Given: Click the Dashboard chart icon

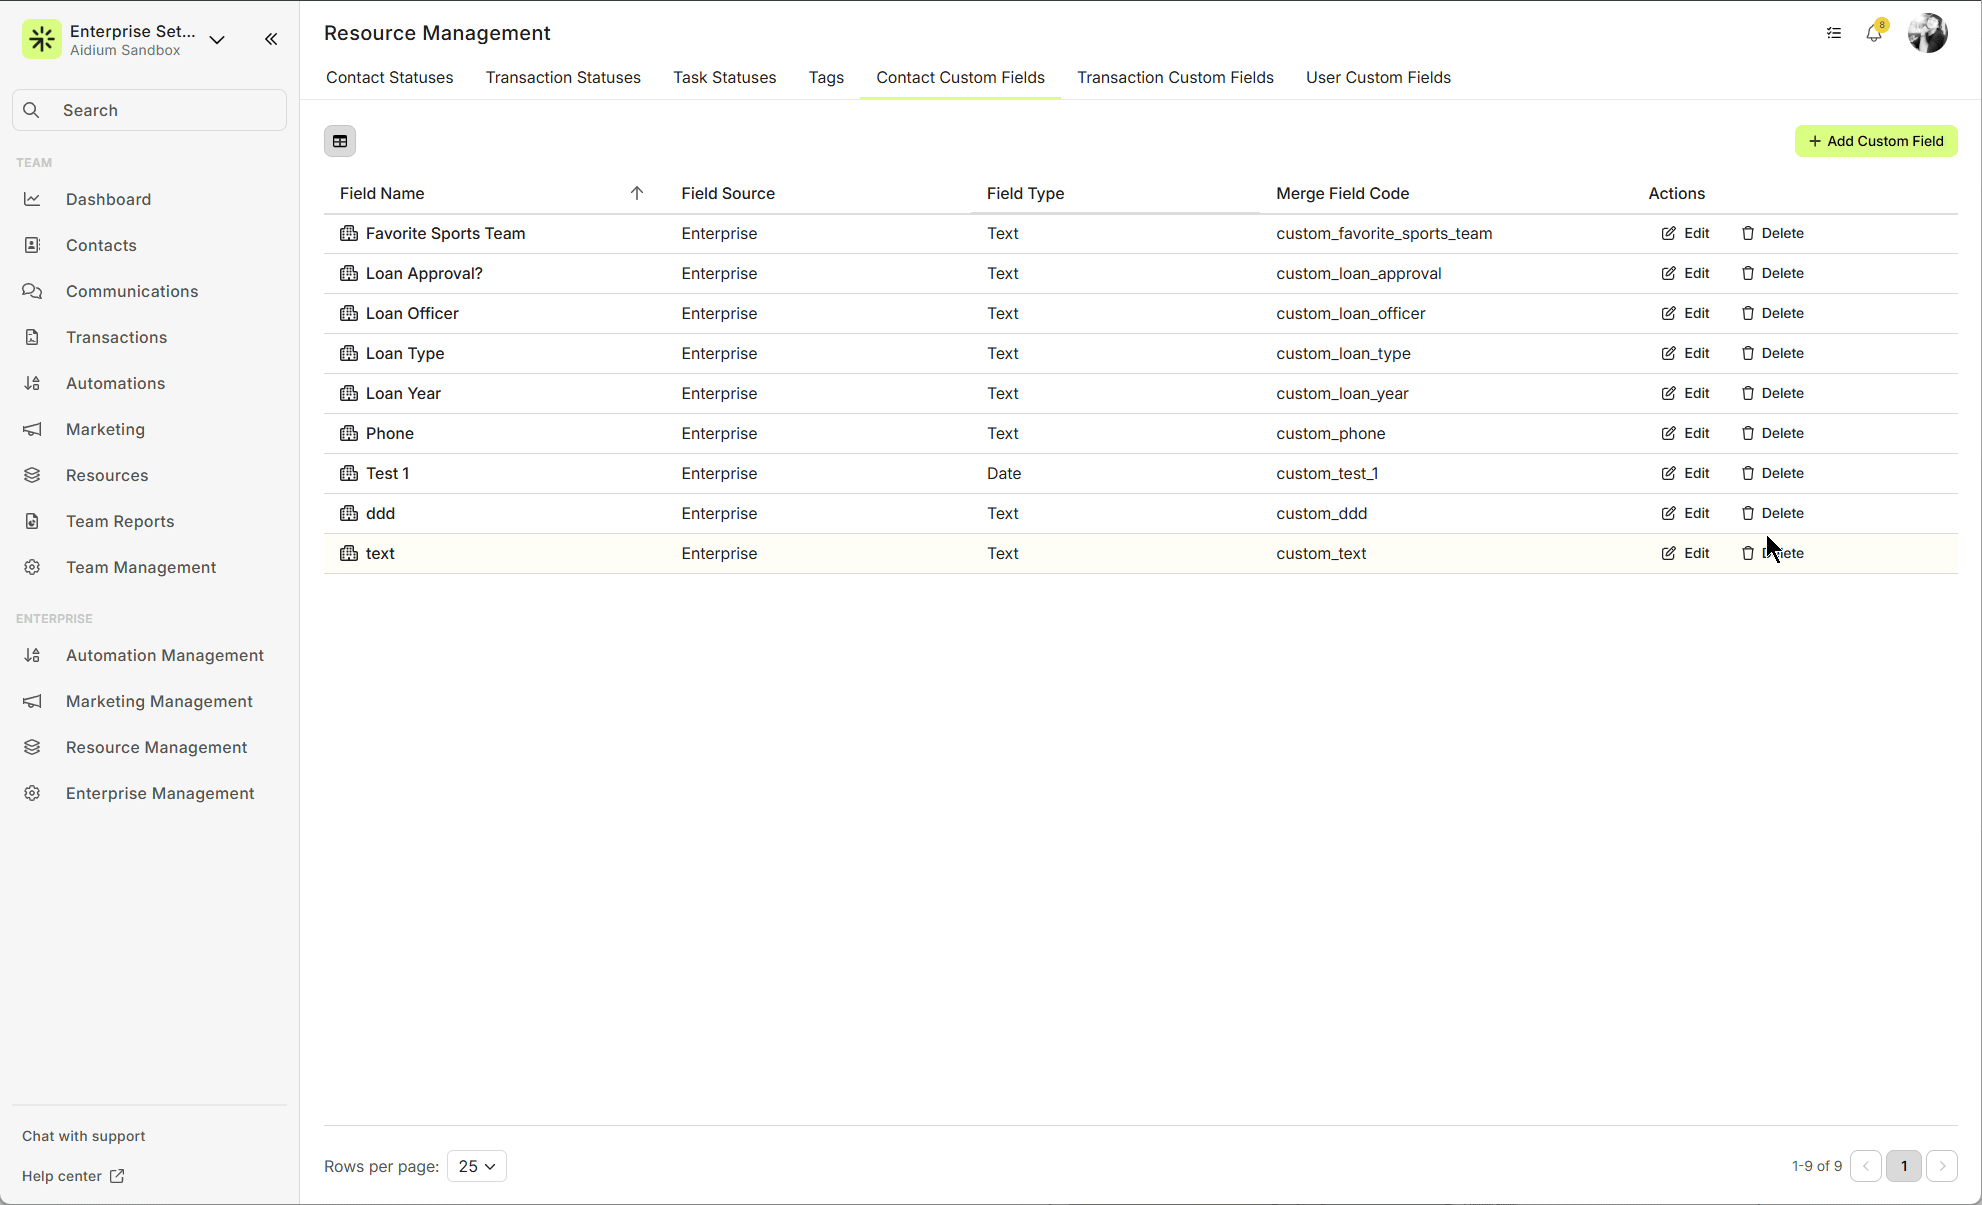Looking at the screenshot, I should pyautogui.click(x=32, y=199).
